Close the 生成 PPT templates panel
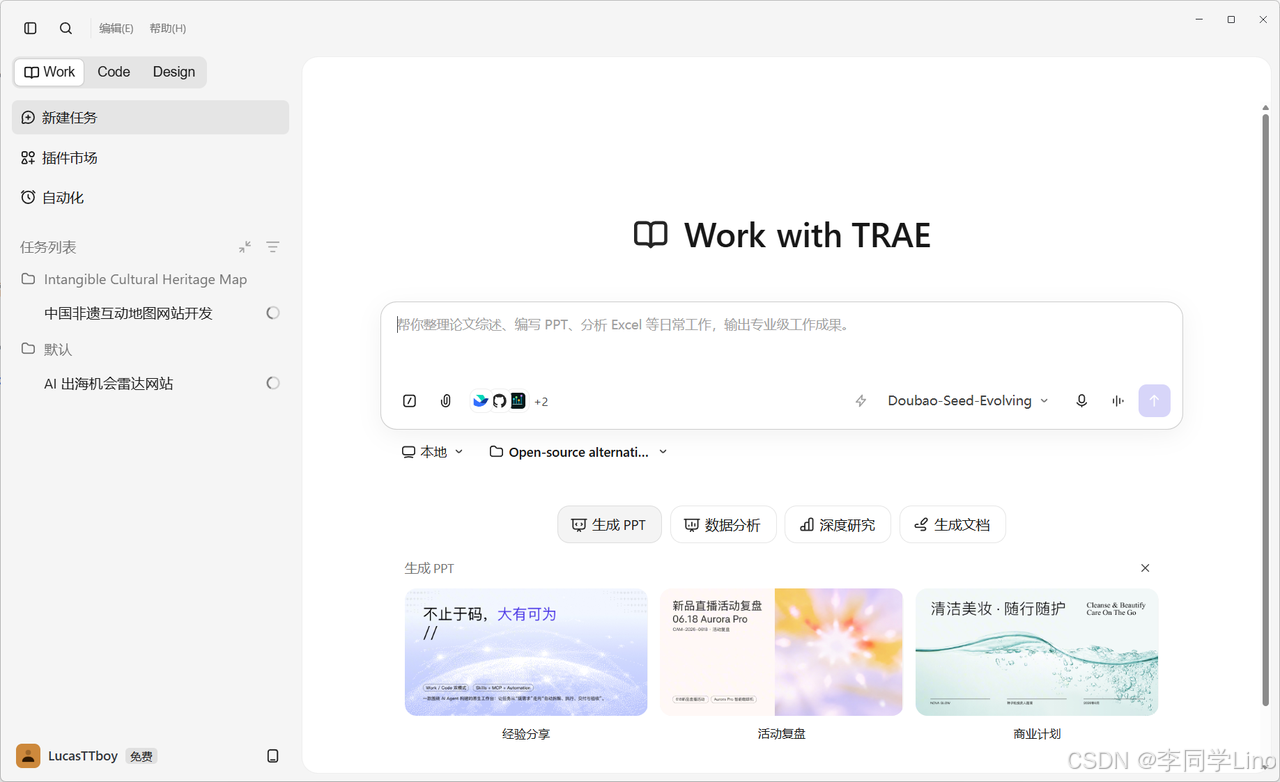This screenshot has height=782, width=1280. [1145, 568]
